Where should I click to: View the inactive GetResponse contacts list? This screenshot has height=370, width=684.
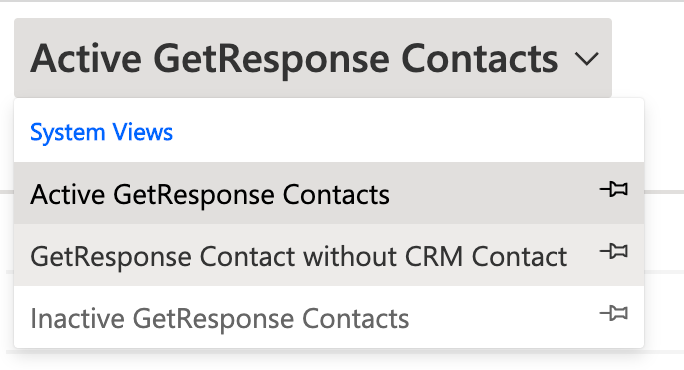coord(329,317)
